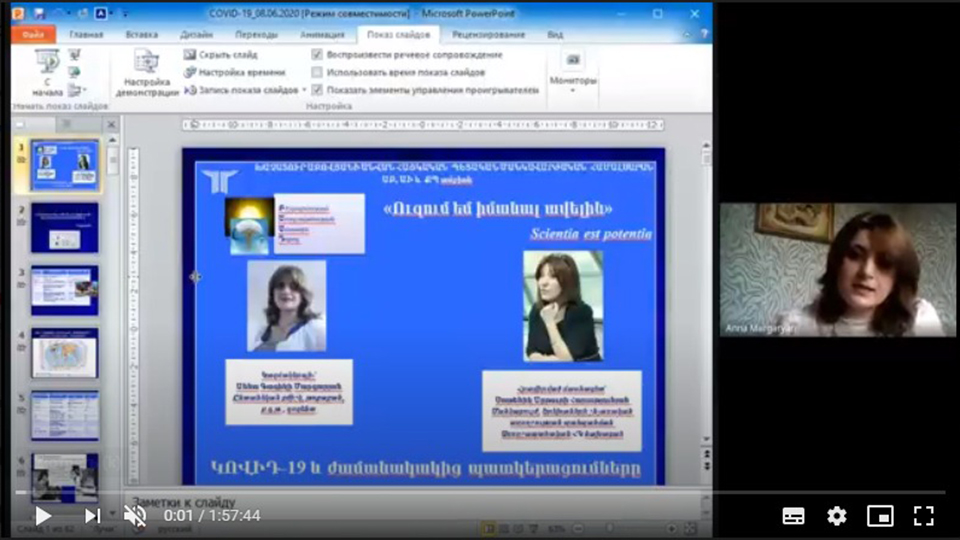Toggle Воспроизвести речевое сопровождение checkbox
Screen dimensions: 960x540
click(x=317, y=55)
